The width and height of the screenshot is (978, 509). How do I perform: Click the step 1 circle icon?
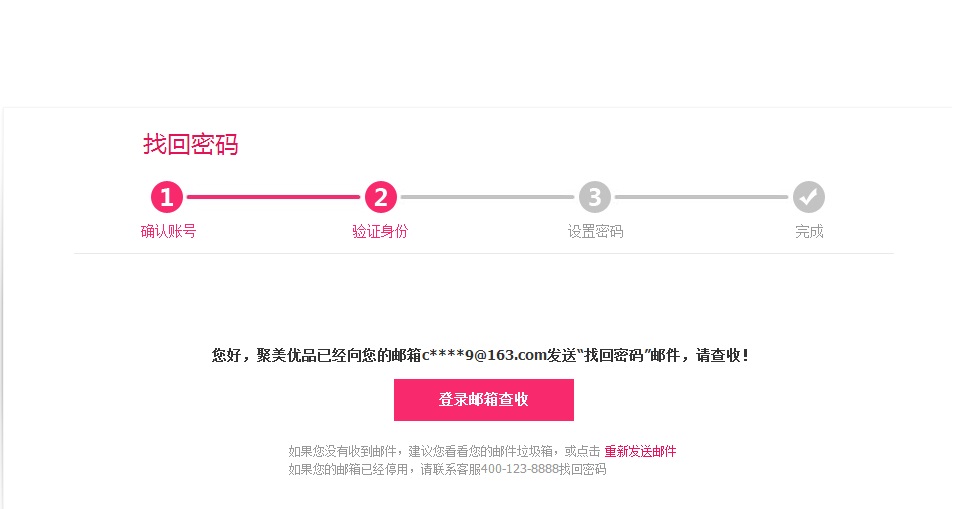click(x=167, y=197)
